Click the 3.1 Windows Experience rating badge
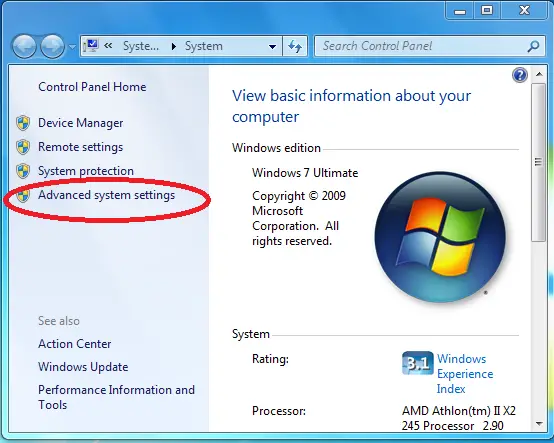 point(418,363)
